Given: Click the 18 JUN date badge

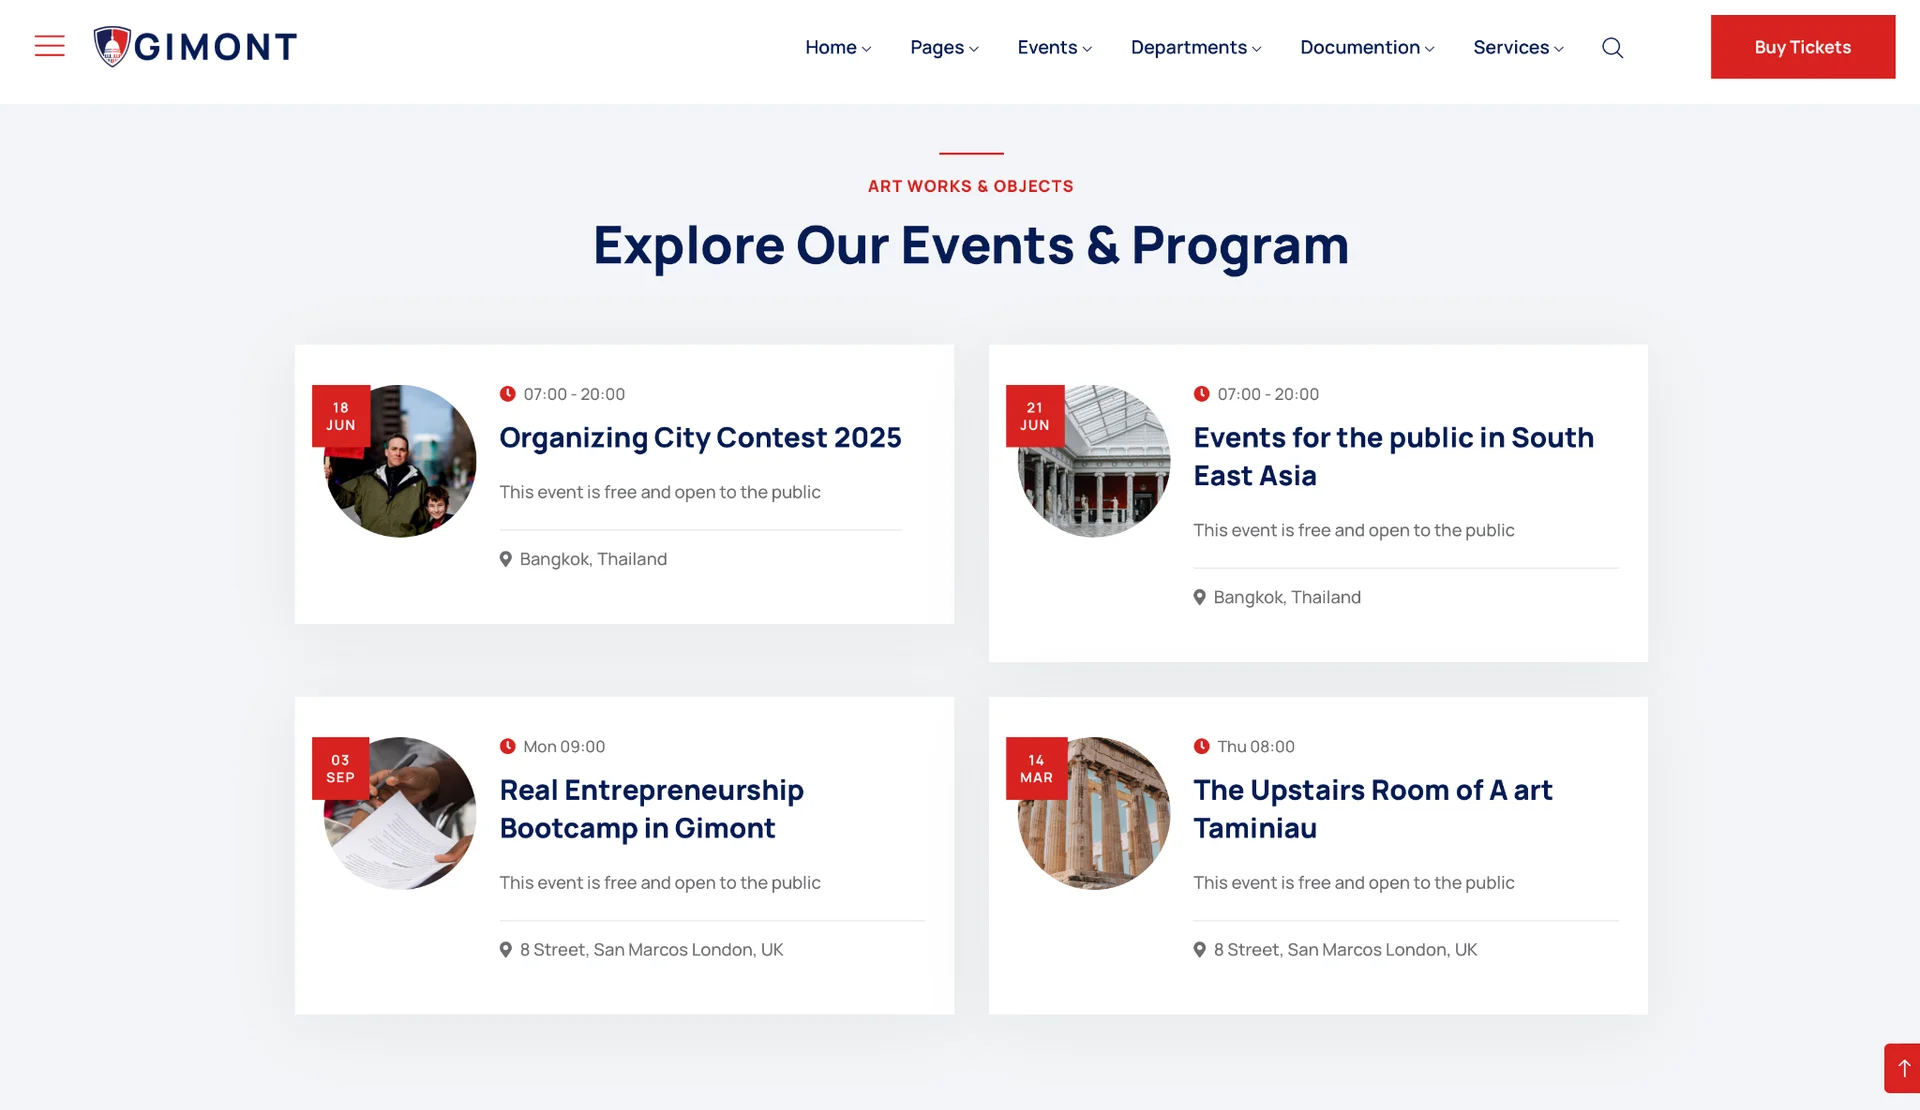Looking at the screenshot, I should pos(341,416).
